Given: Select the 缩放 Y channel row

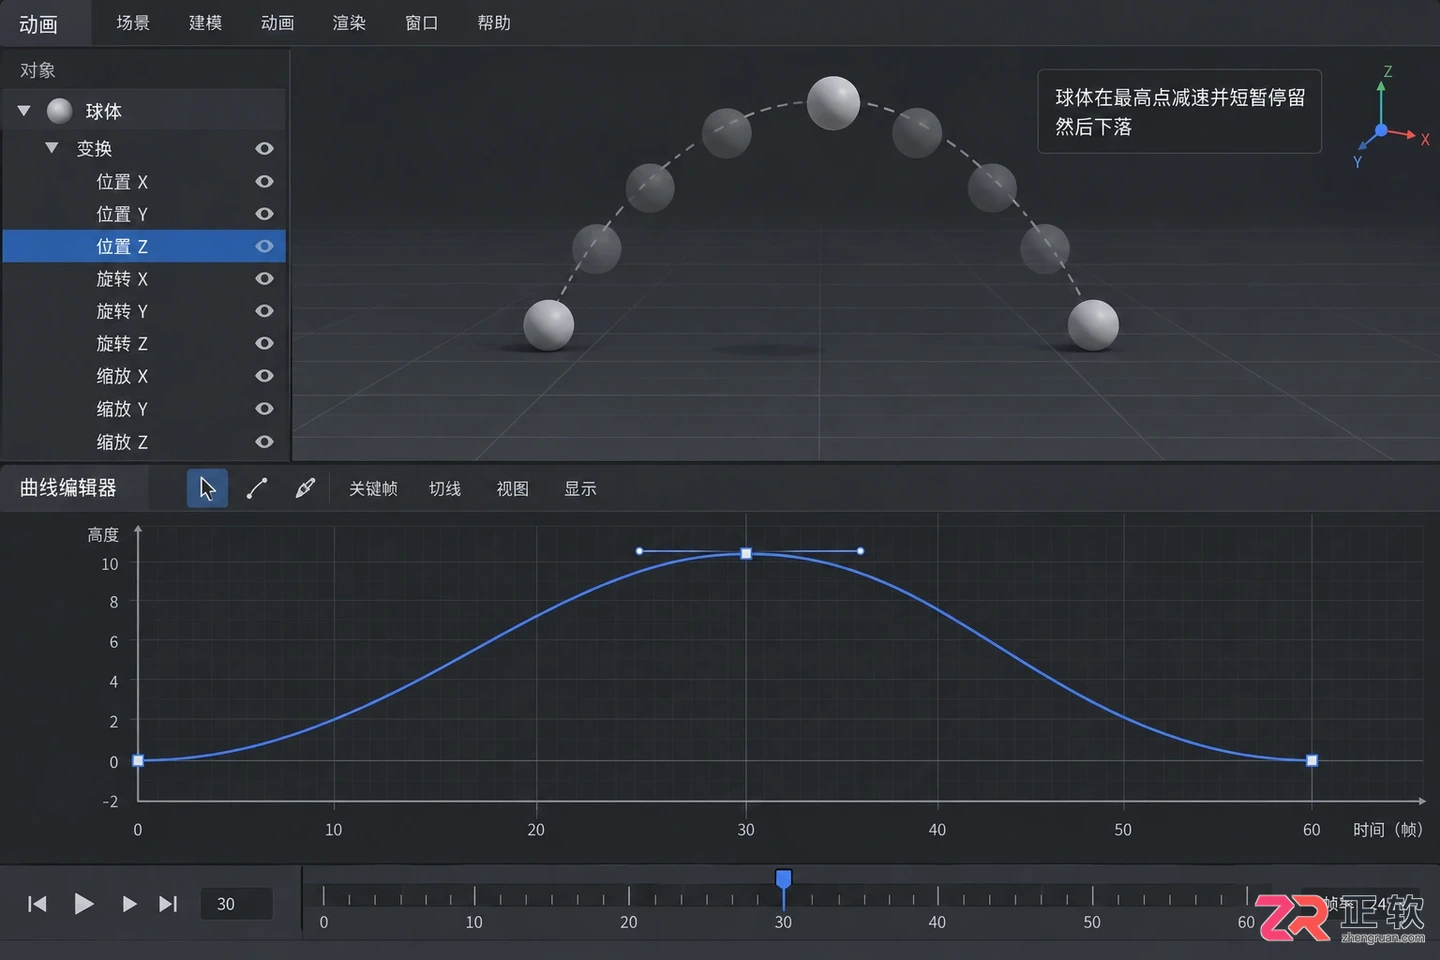Looking at the screenshot, I should (144, 408).
